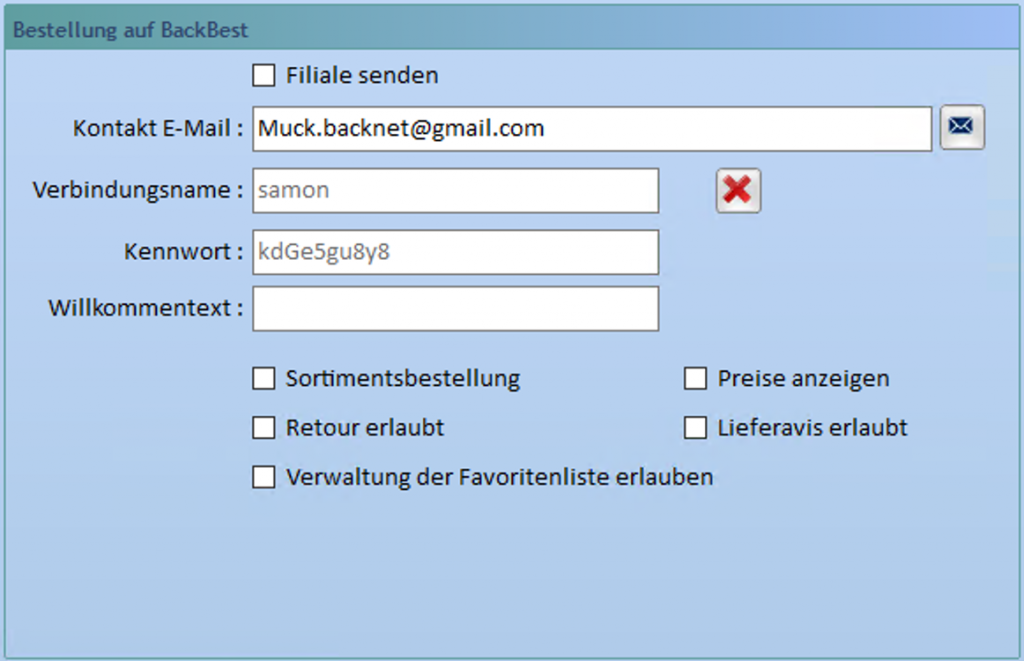Focus the Verbindungsname field containing samon

click(455, 190)
